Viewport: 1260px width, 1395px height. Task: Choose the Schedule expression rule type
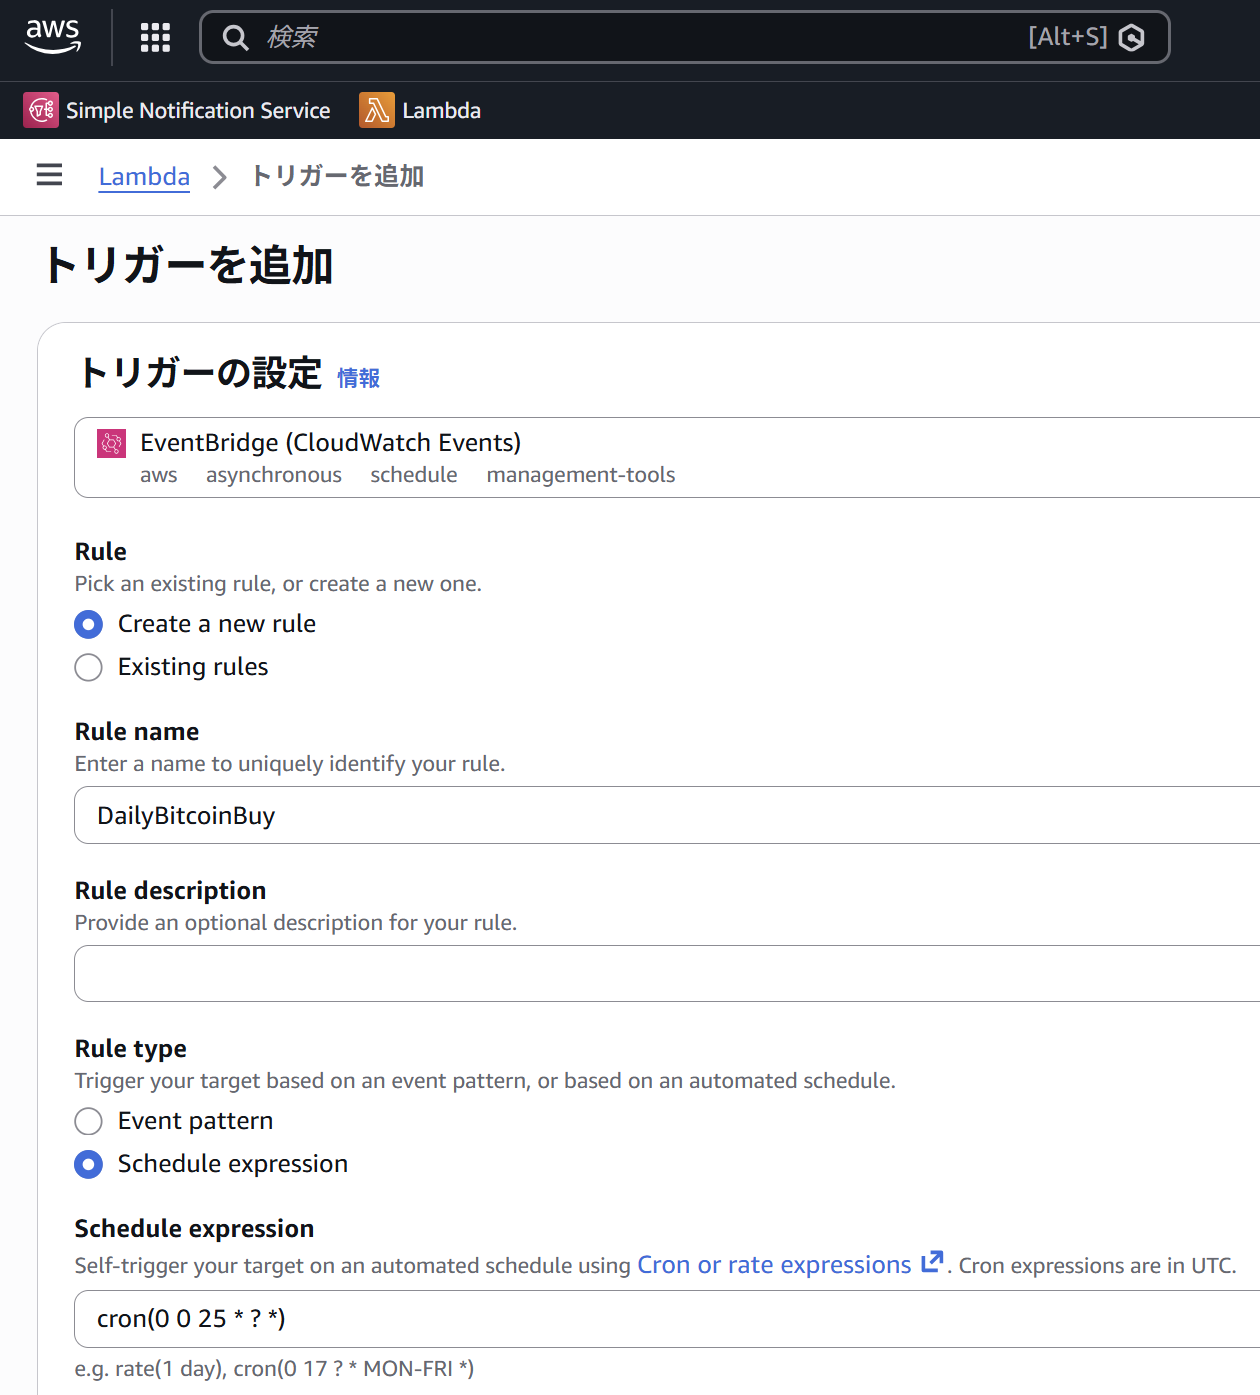(x=89, y=1164)
